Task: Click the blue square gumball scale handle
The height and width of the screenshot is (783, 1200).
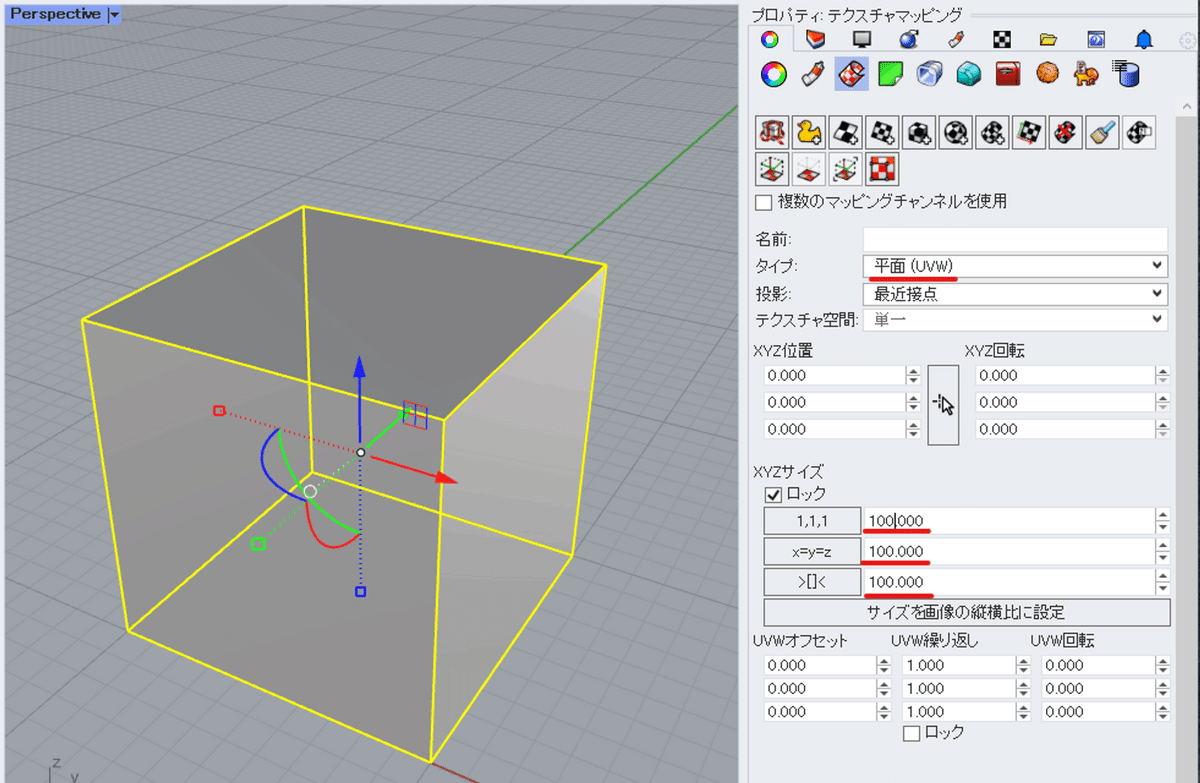Action: click(x=360, y=591)
